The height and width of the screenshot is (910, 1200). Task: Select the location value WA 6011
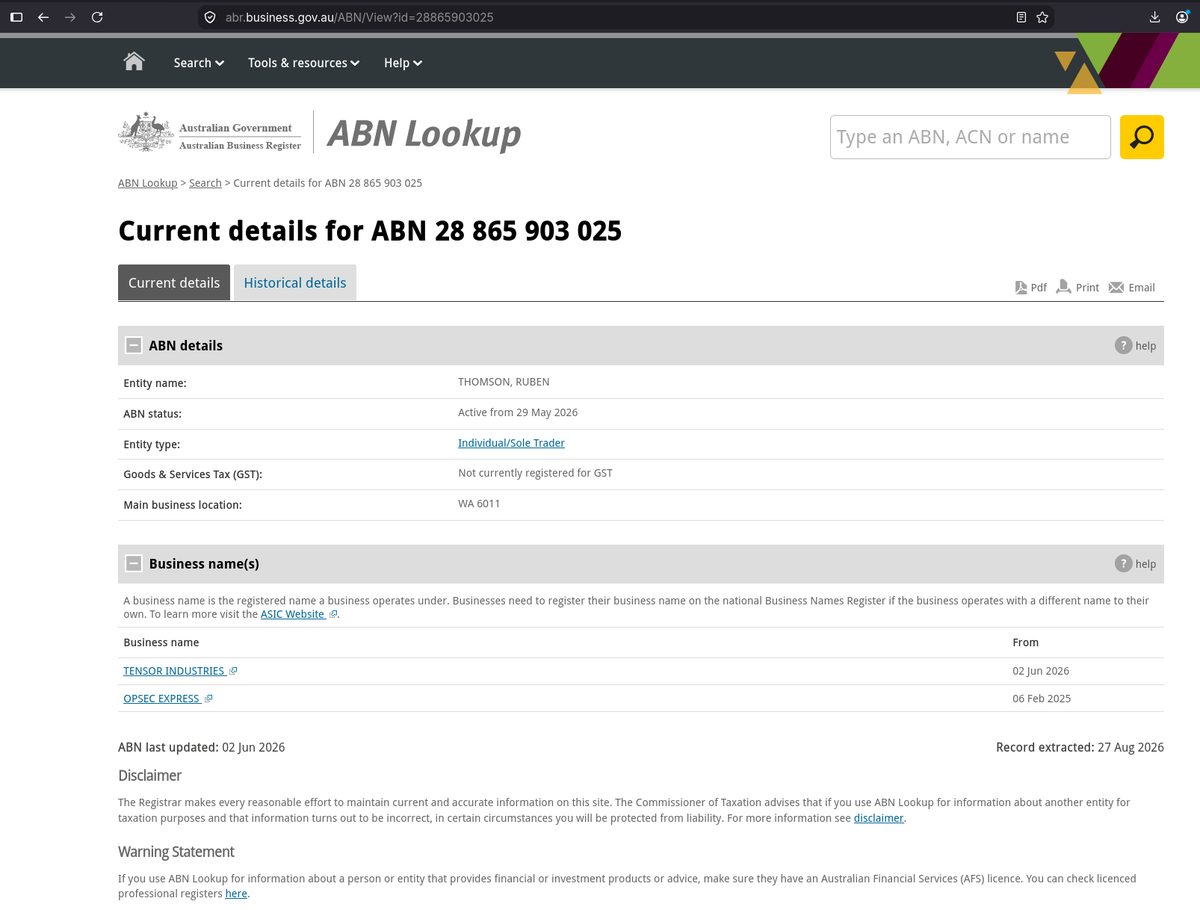pos(479,504)
